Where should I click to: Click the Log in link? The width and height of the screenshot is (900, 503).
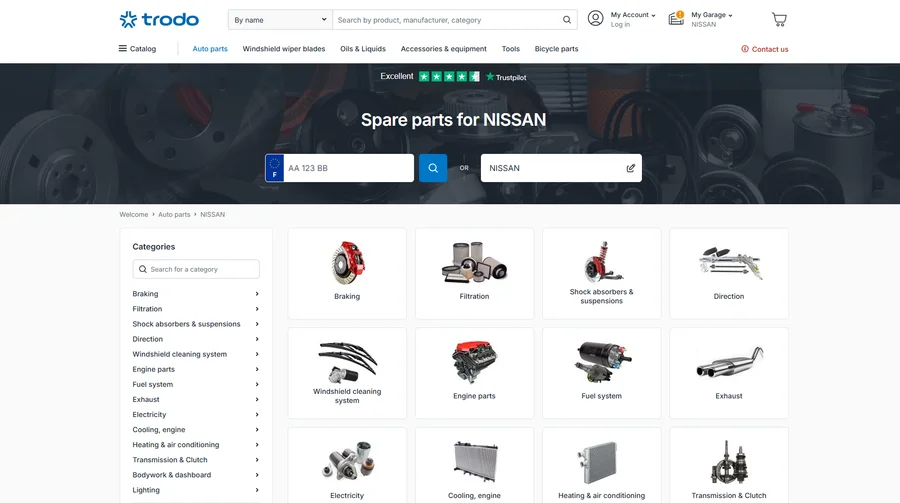[x=620, y=25]
